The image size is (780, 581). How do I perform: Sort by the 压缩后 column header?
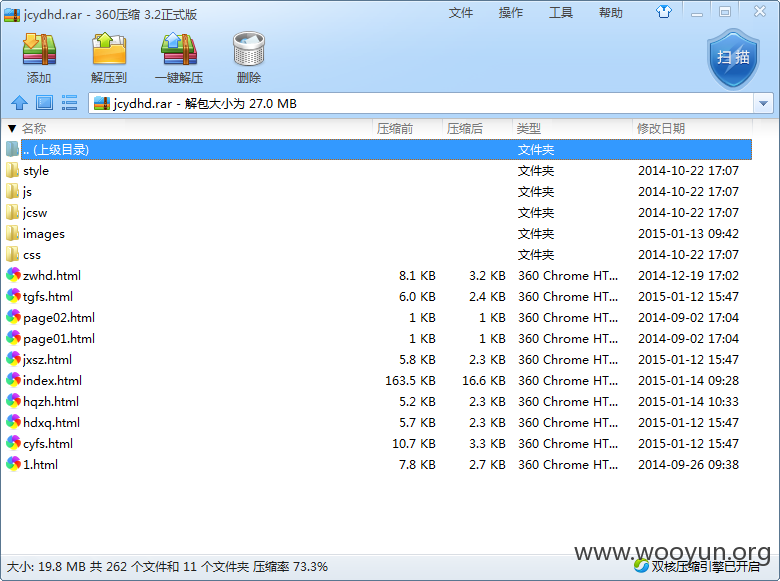465,129
